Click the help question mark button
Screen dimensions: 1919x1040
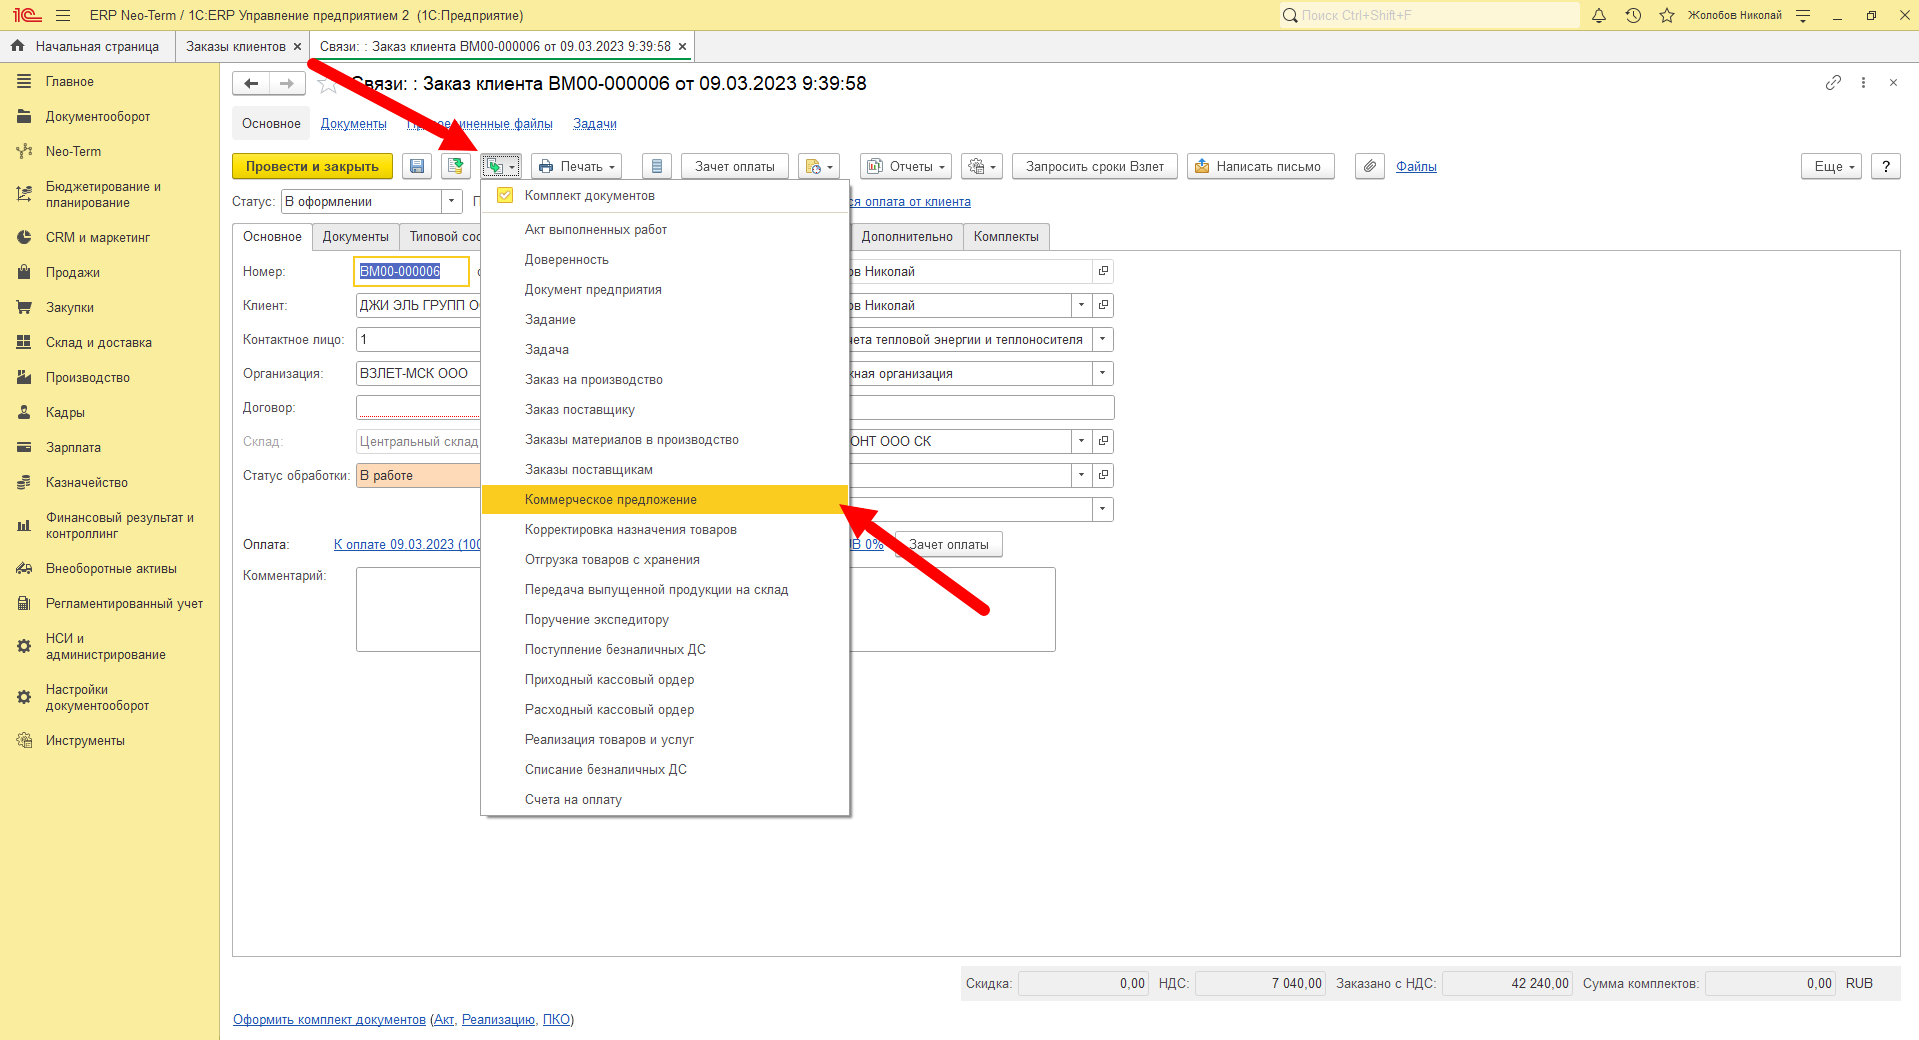[1886, 166]
